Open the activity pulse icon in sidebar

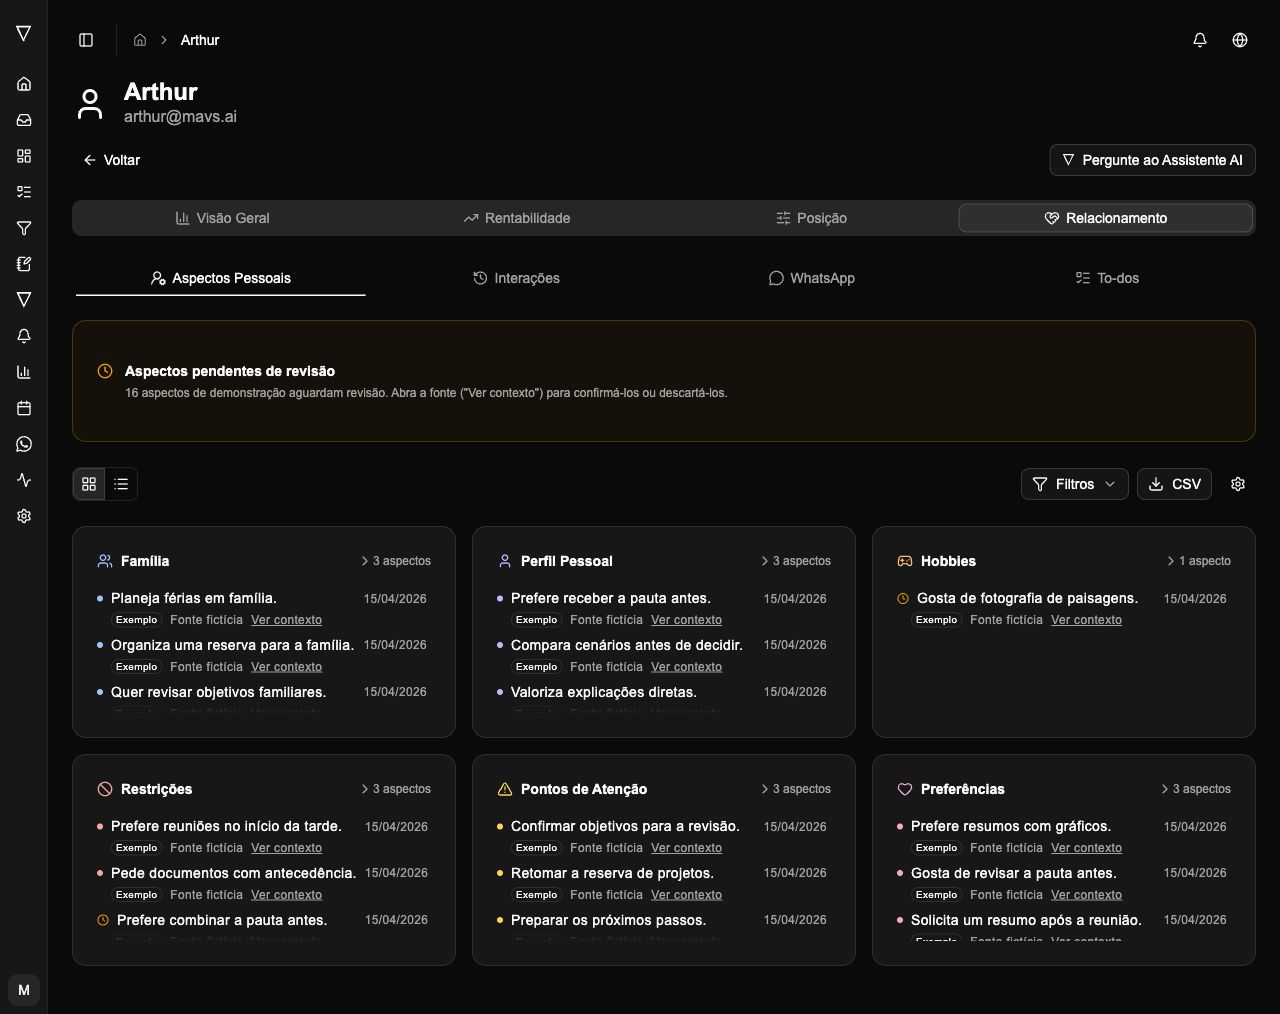(24, 480)
